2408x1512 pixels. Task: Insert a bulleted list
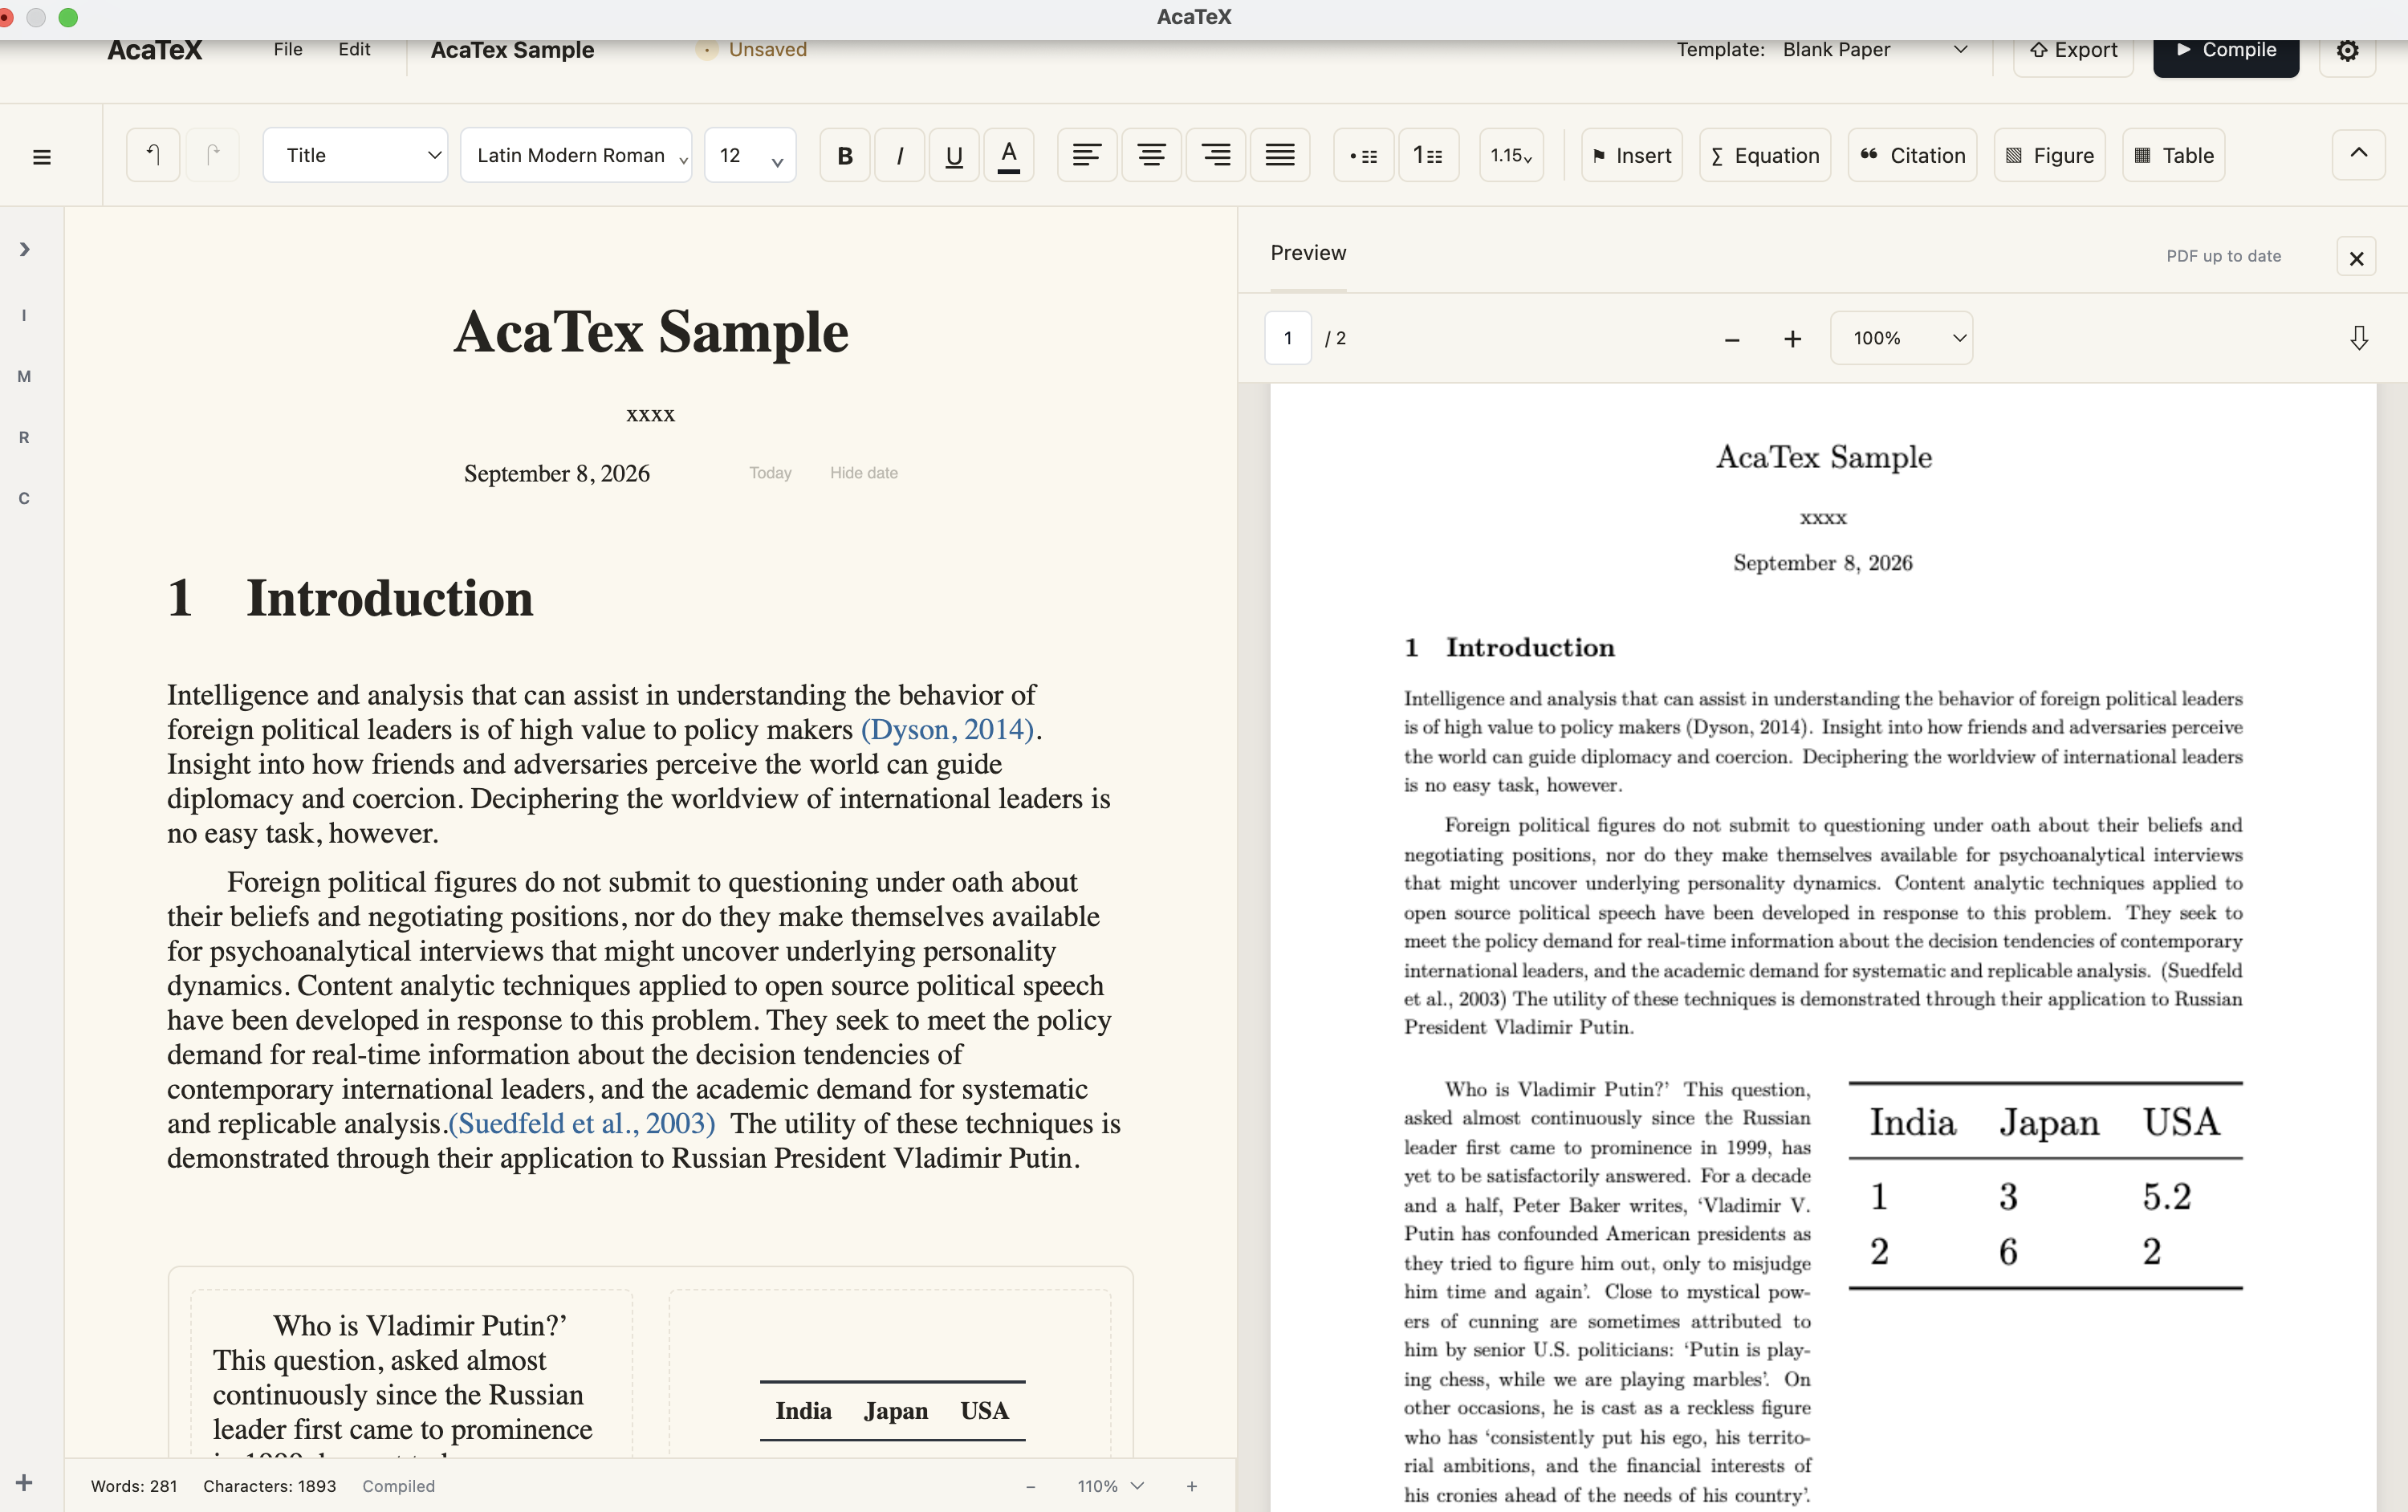click(x=1364, y=155)
